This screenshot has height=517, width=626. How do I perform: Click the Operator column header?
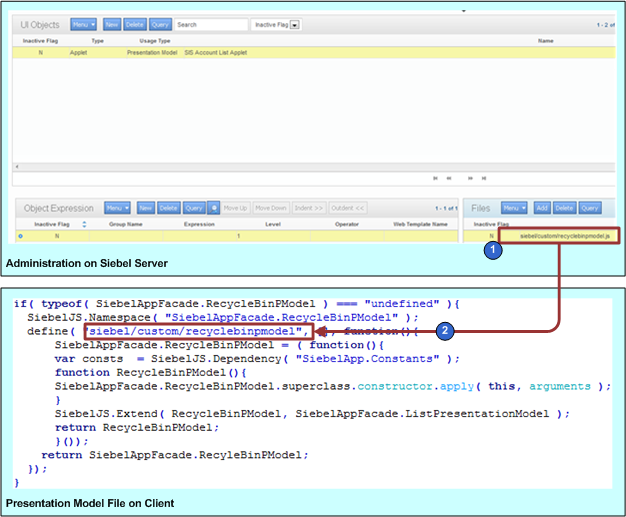coord(347,224)
